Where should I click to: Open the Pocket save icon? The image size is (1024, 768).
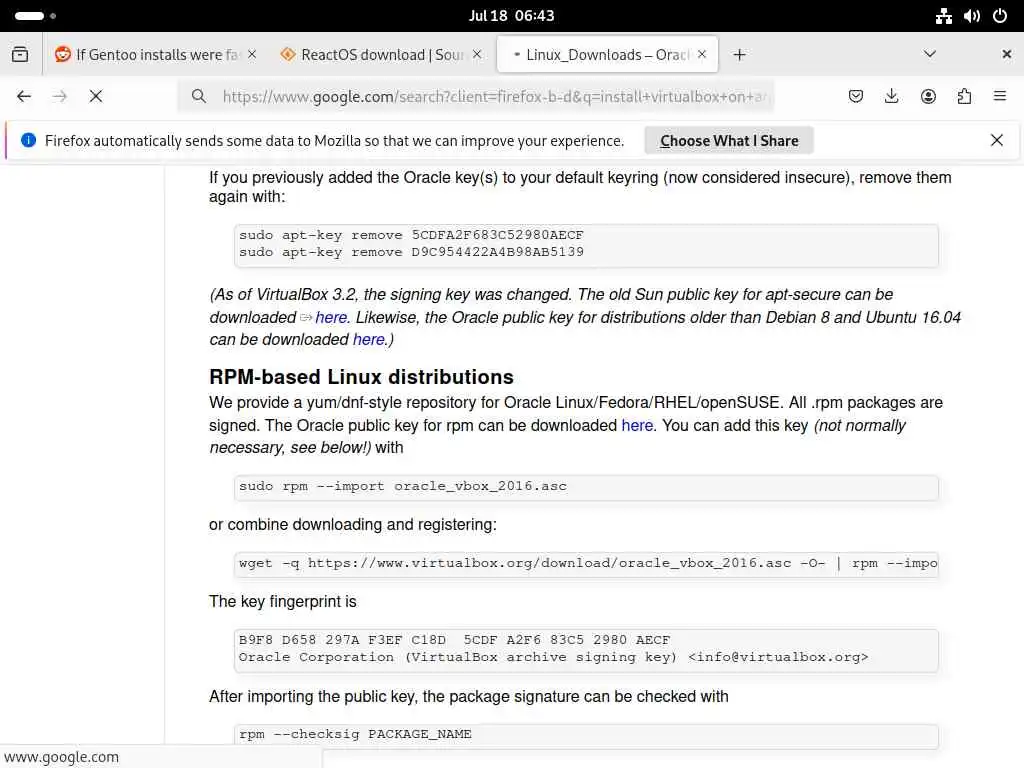pos(856,97)
